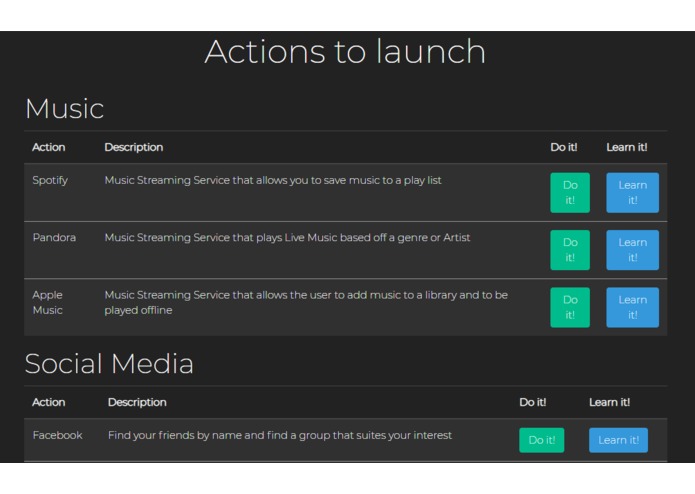Screen dimensions: 695x494
Task: Click 'Description' column header in Music table
Action: [133, 147]
